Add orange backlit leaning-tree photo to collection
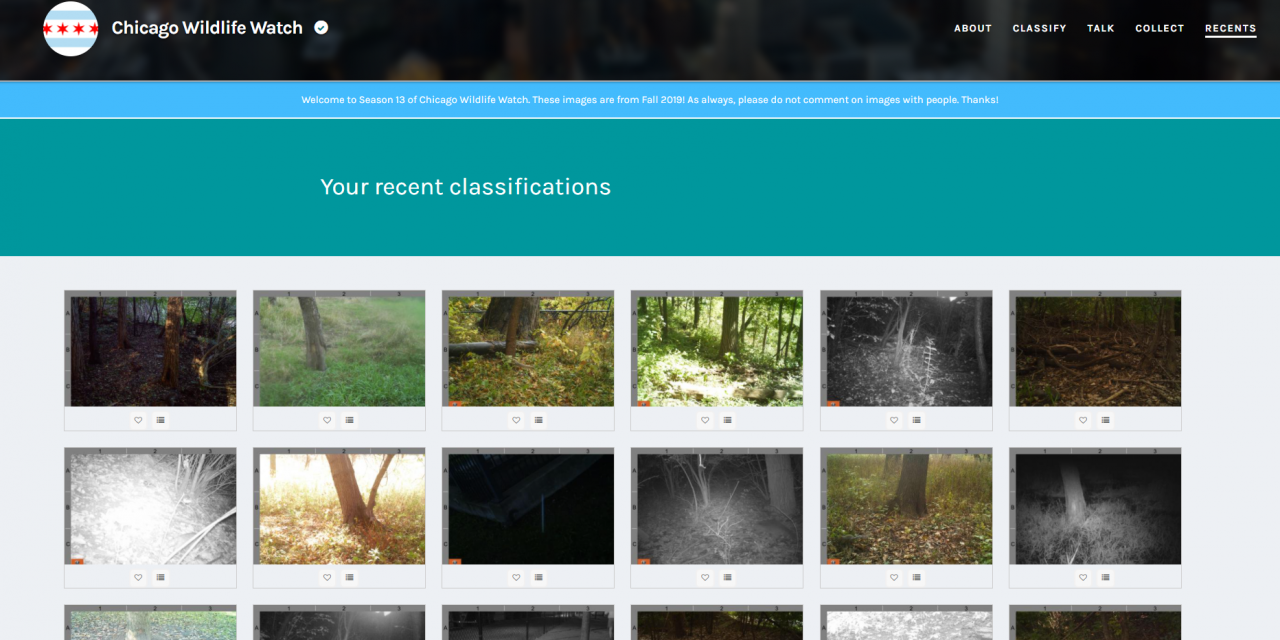Viewport: 1280px width, 640px height. [x=349, y=577]
